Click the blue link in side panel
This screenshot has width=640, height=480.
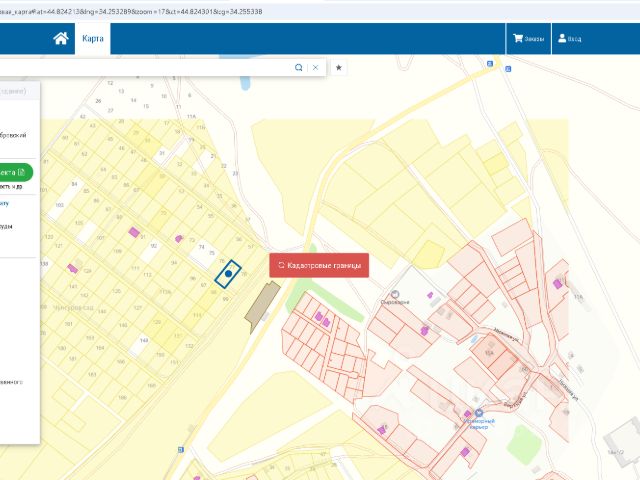pyautogui.click(x=4, y=203)
